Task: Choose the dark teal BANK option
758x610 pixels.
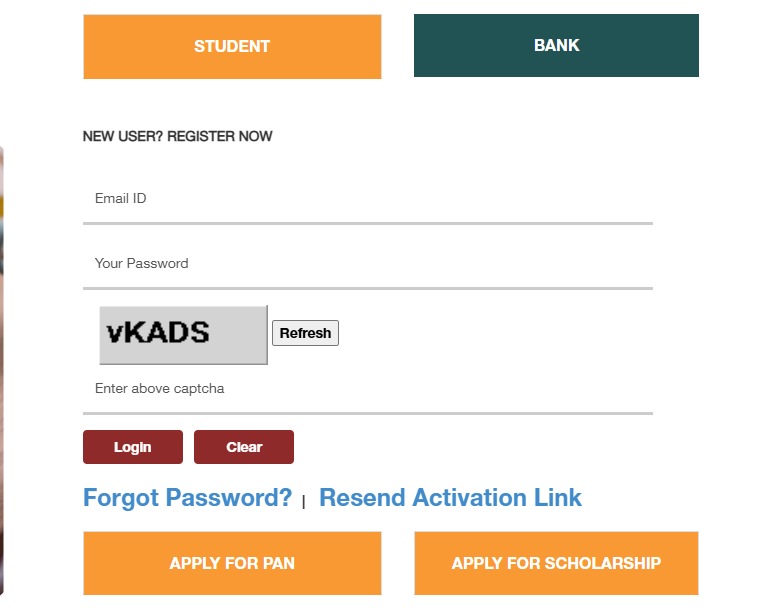Action: point(556,45)
